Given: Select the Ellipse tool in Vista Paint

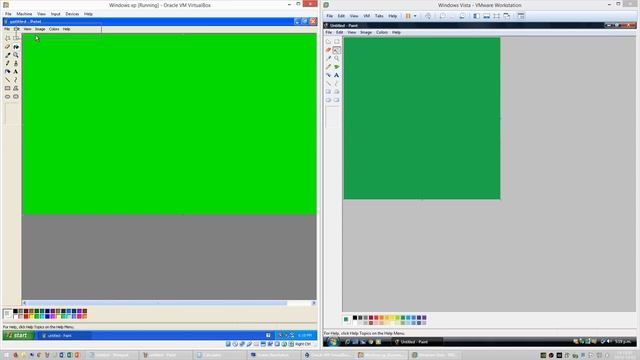Looking at the screenshot, I should [328, 100].
